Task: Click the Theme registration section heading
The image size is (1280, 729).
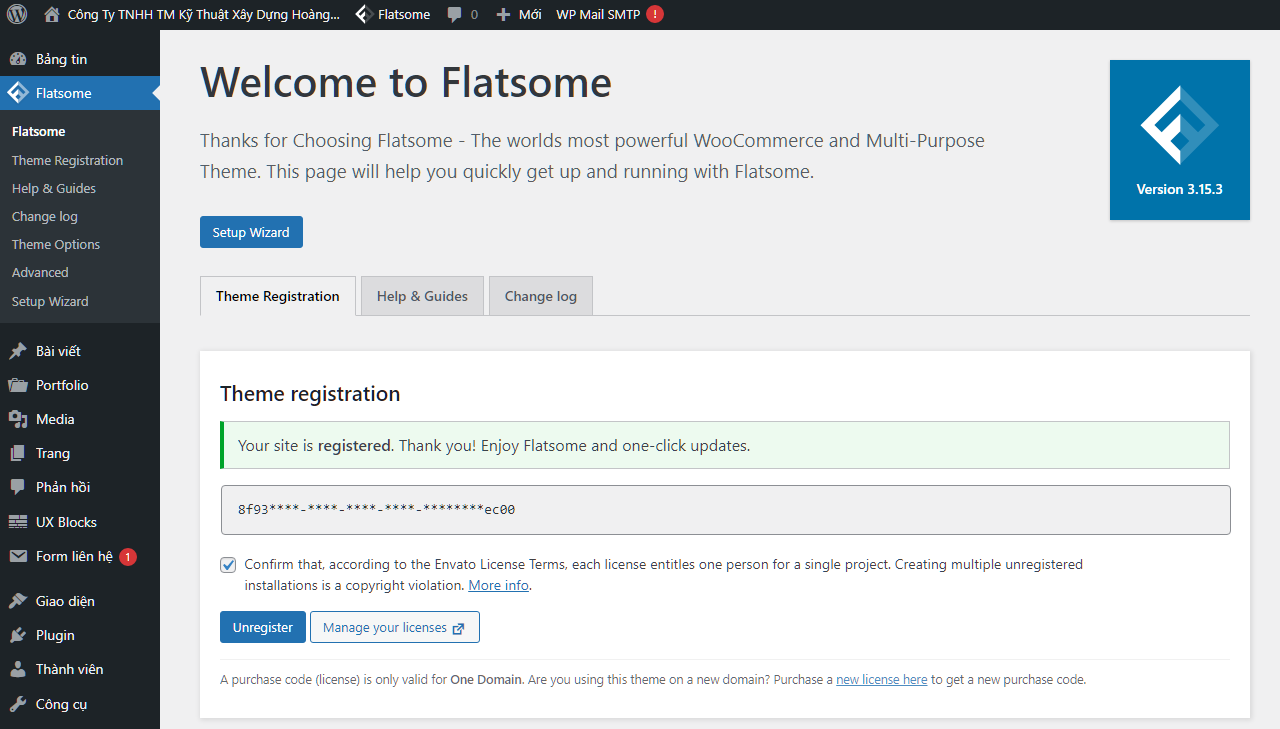Action: 310,394
